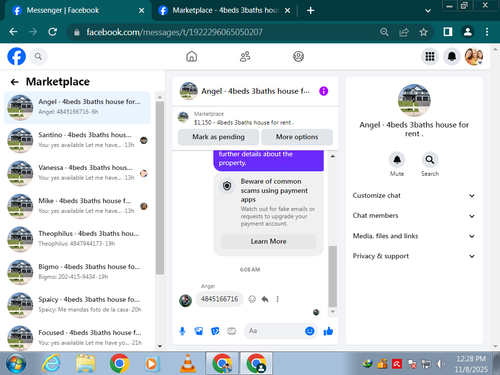The width and height of the screenshot is (500, 375).
Task: Open the Friends icon in top navigation
Action: tap(245, 56)
